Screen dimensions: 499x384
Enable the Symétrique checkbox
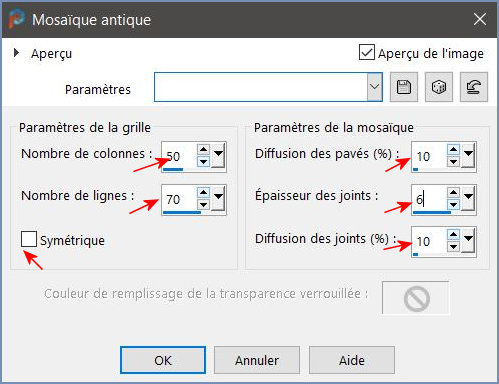pyautogui.click(x=29, y=239)
